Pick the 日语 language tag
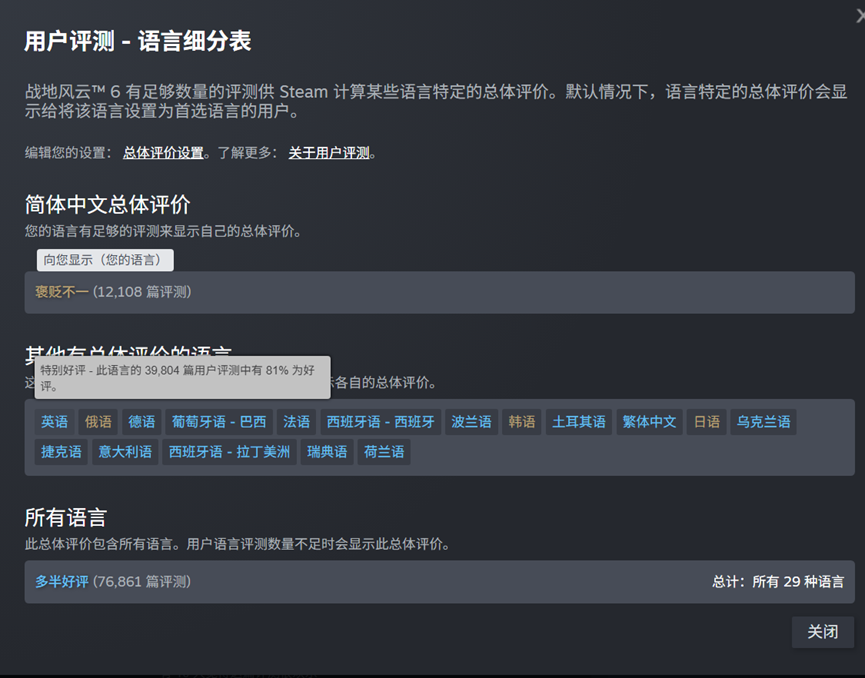Screen dimensions: 865x678 pyautogui.click(x=707, y=422)
